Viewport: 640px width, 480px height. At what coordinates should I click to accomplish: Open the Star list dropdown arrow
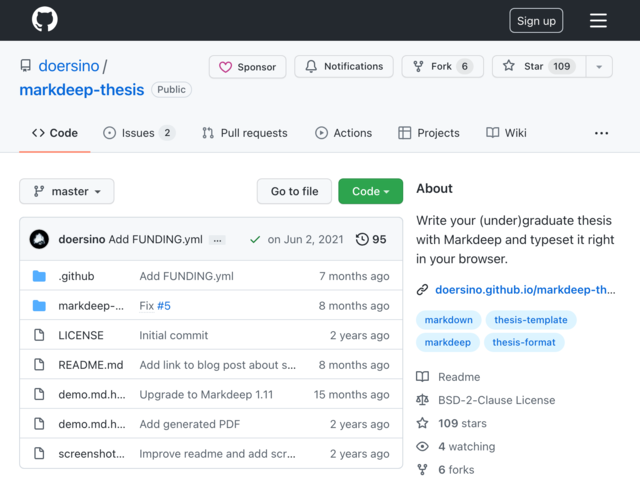click(599, 67)
